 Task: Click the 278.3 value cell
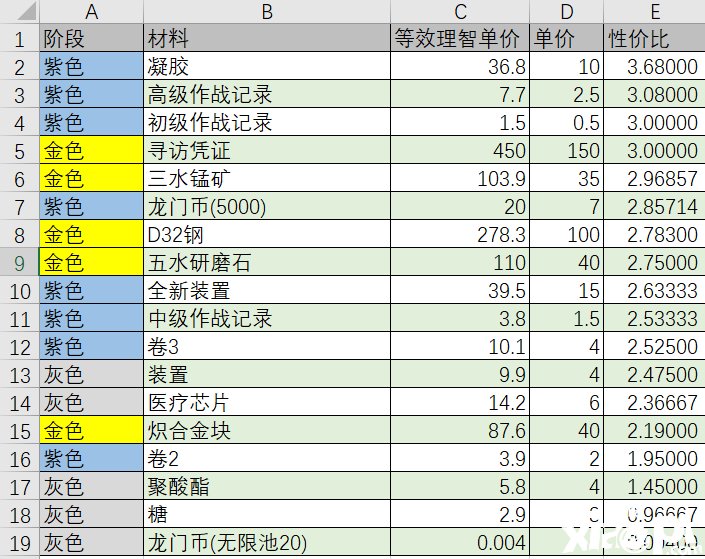tap(460, 234)
